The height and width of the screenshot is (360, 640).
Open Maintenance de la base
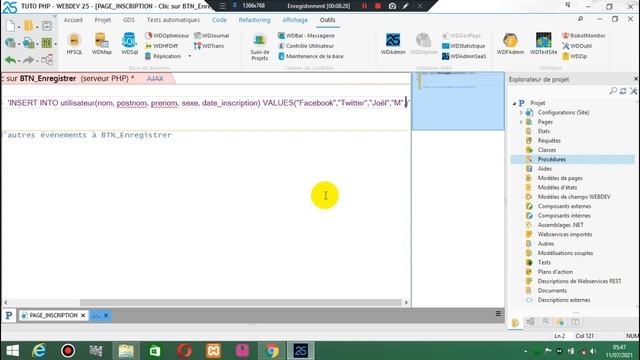click(x=311, y=56)
